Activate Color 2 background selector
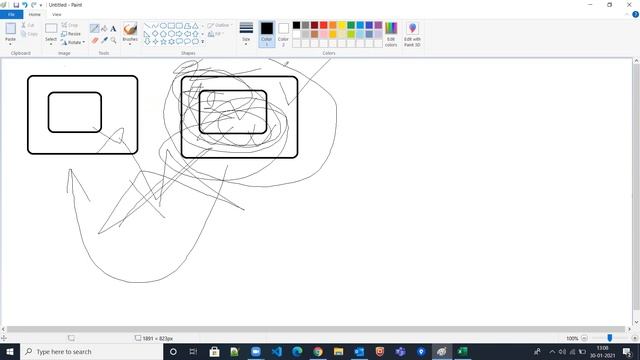 click(283, 34)
